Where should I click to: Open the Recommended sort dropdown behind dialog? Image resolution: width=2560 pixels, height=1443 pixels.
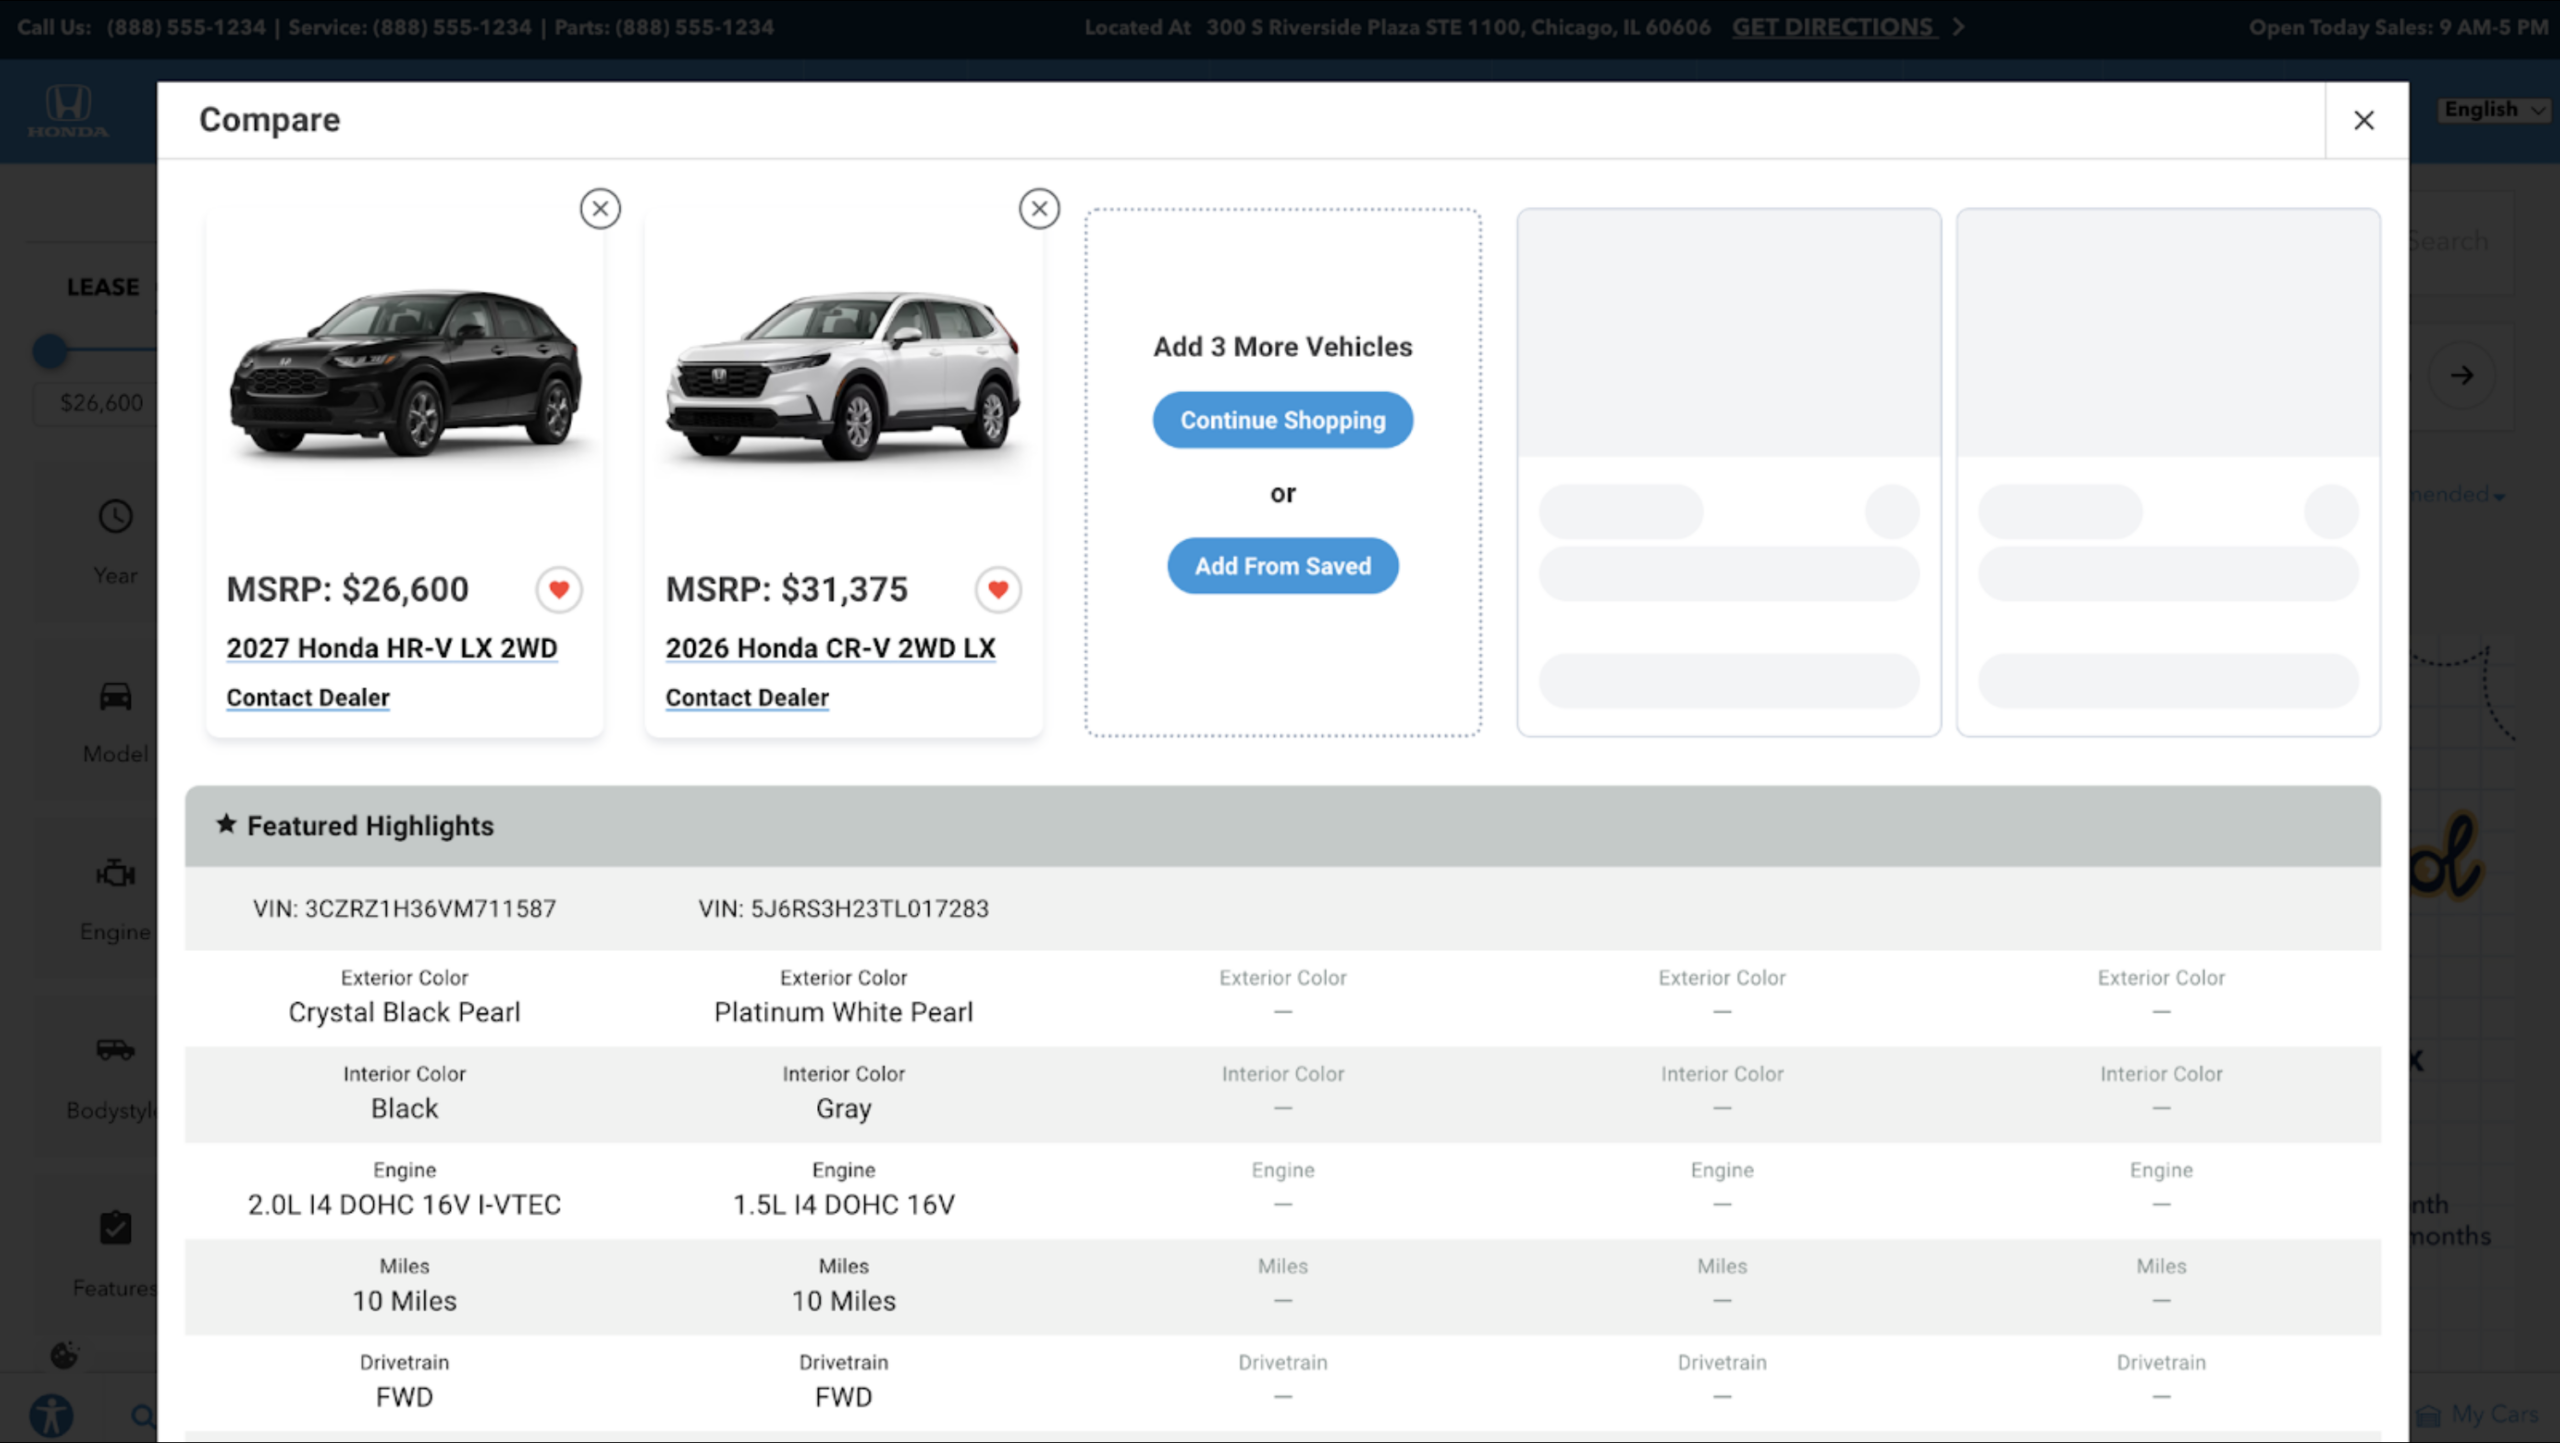click(2460, 494)
